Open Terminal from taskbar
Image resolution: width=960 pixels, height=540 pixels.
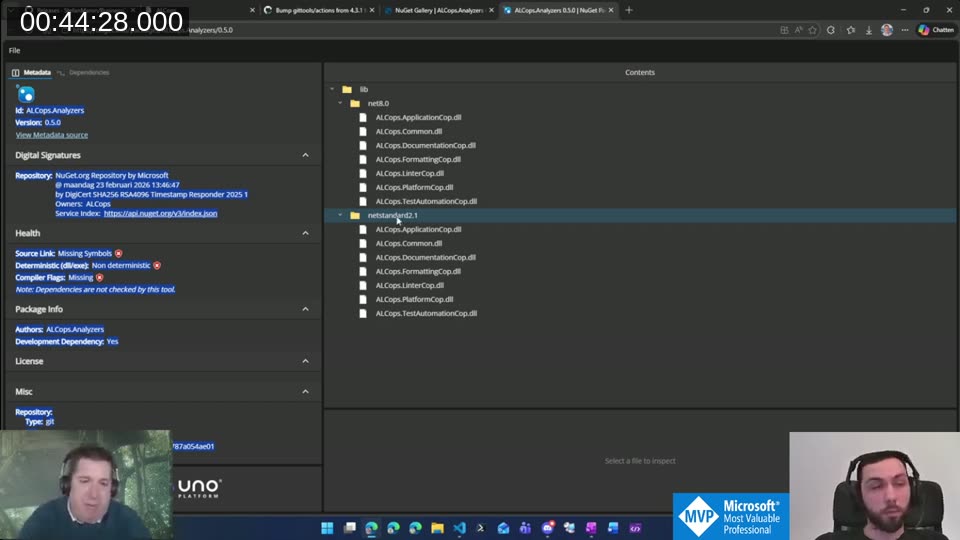(x=481, y=528)
